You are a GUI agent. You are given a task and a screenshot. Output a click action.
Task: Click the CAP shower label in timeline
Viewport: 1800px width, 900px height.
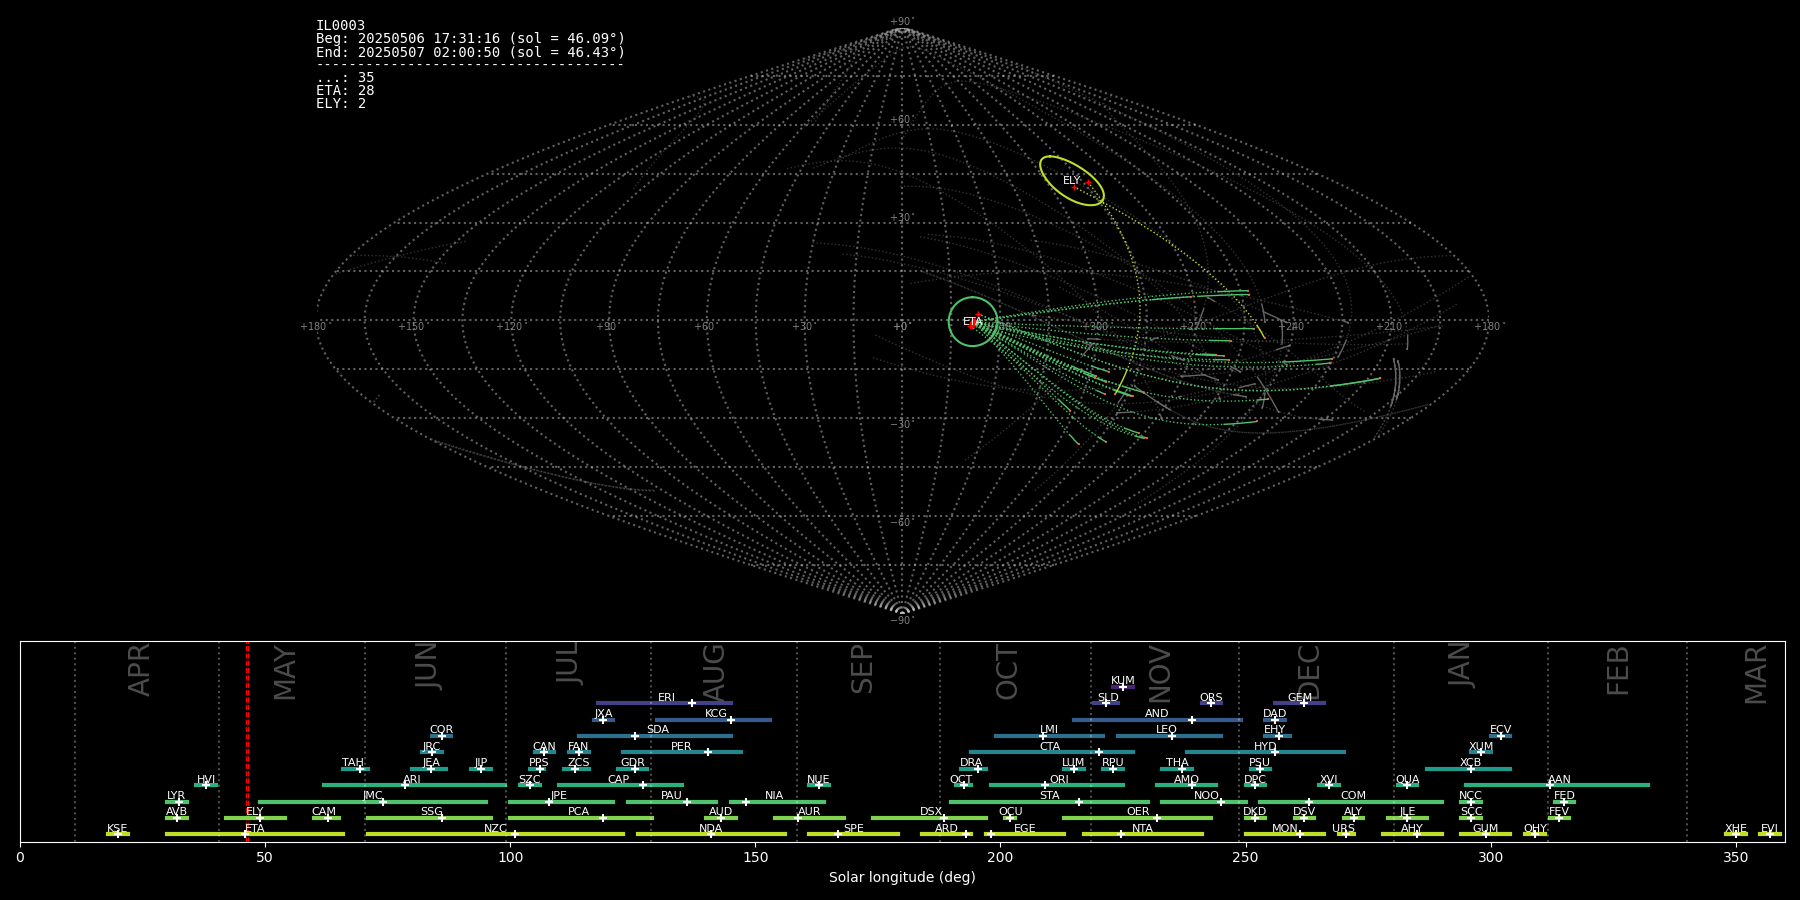click(619, 780)
